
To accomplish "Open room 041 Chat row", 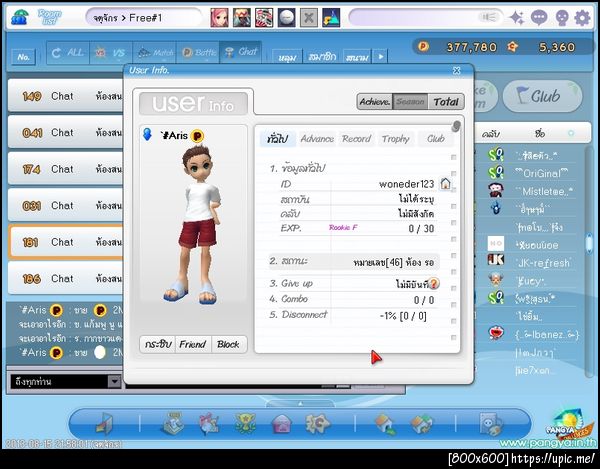I will (66, 132).
